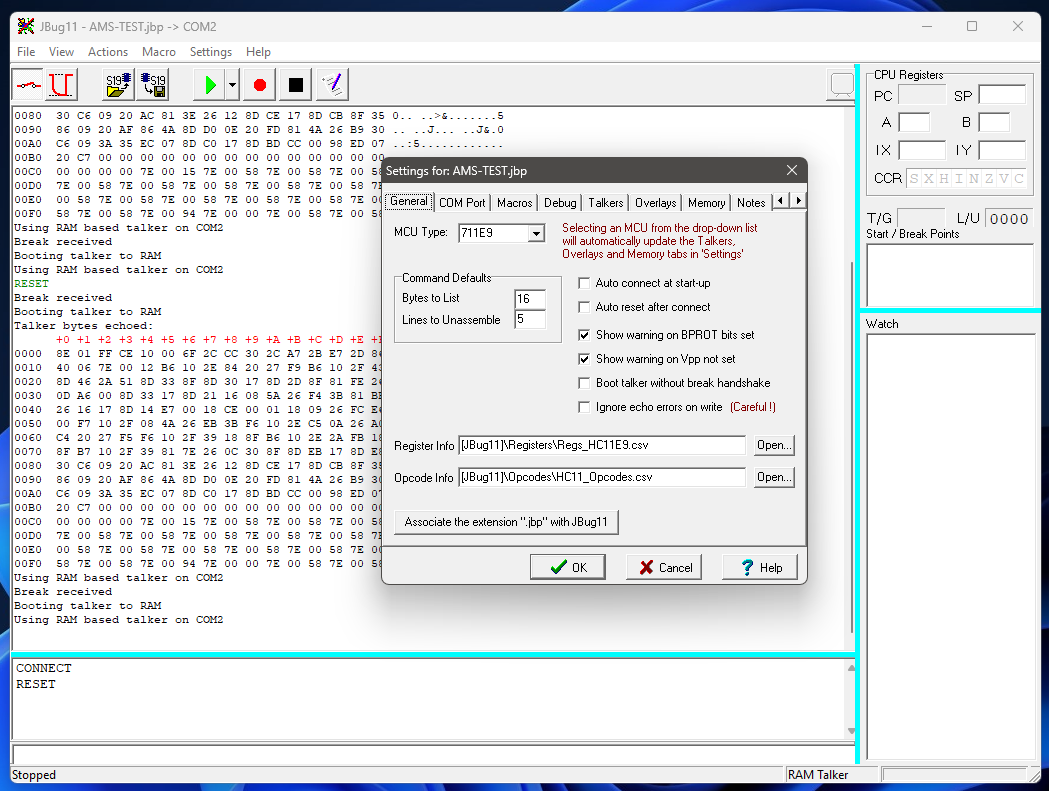The height and width of the screenshot is (791, 1049).
Task: Click Open next to Register Info
Action: pyautogui.click(x=774, y=445)
